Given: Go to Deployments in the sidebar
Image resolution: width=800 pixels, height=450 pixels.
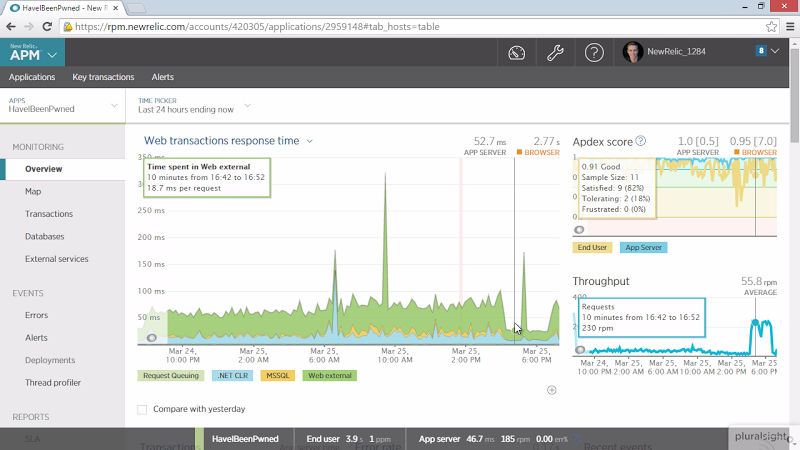Looking at the screenshot, I should click(x=50, y=360).
